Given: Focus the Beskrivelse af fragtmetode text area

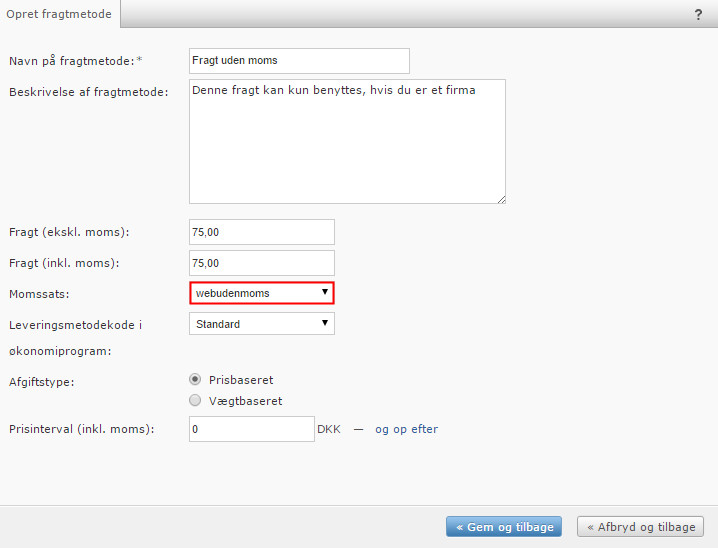Looking at the screenshot, I should (x=346, y=141).
